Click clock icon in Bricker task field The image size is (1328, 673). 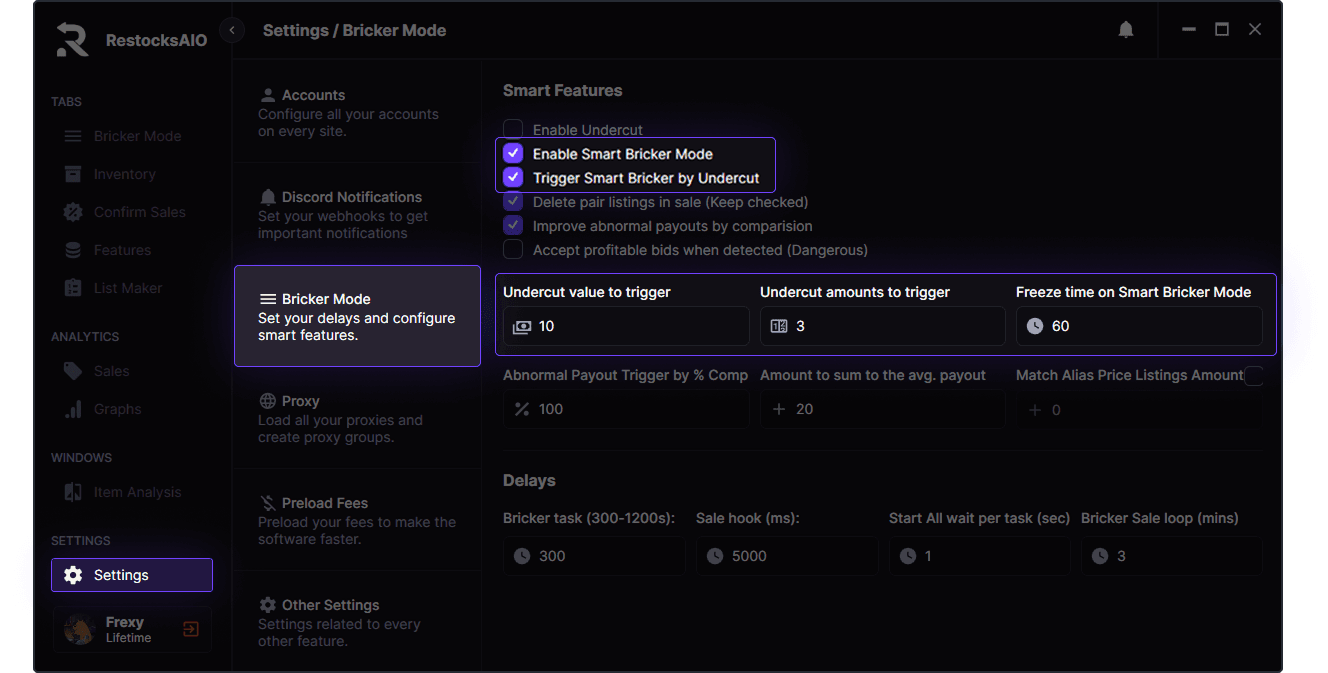522,556
